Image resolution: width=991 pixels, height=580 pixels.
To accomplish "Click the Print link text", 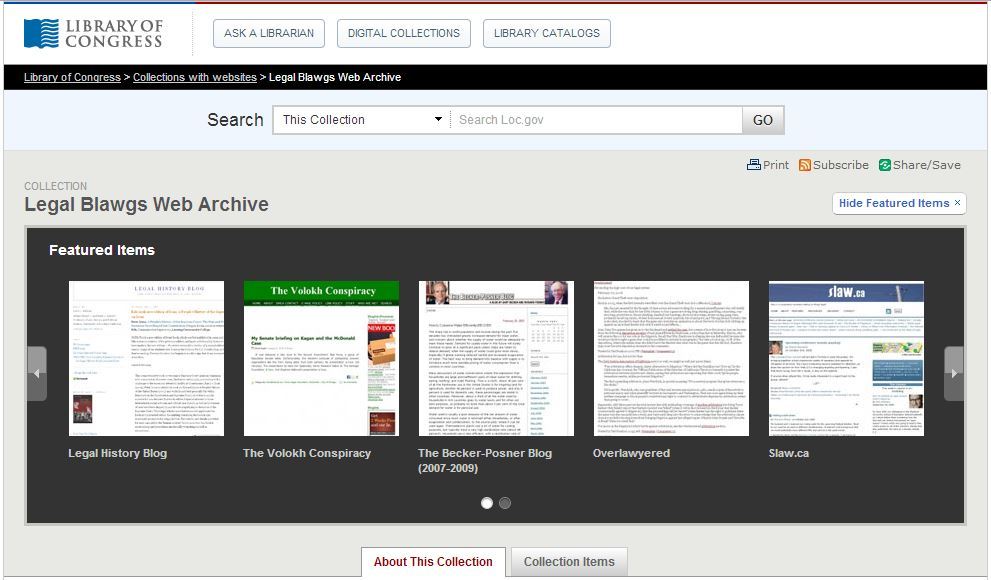I will click(x=775, y=165).
